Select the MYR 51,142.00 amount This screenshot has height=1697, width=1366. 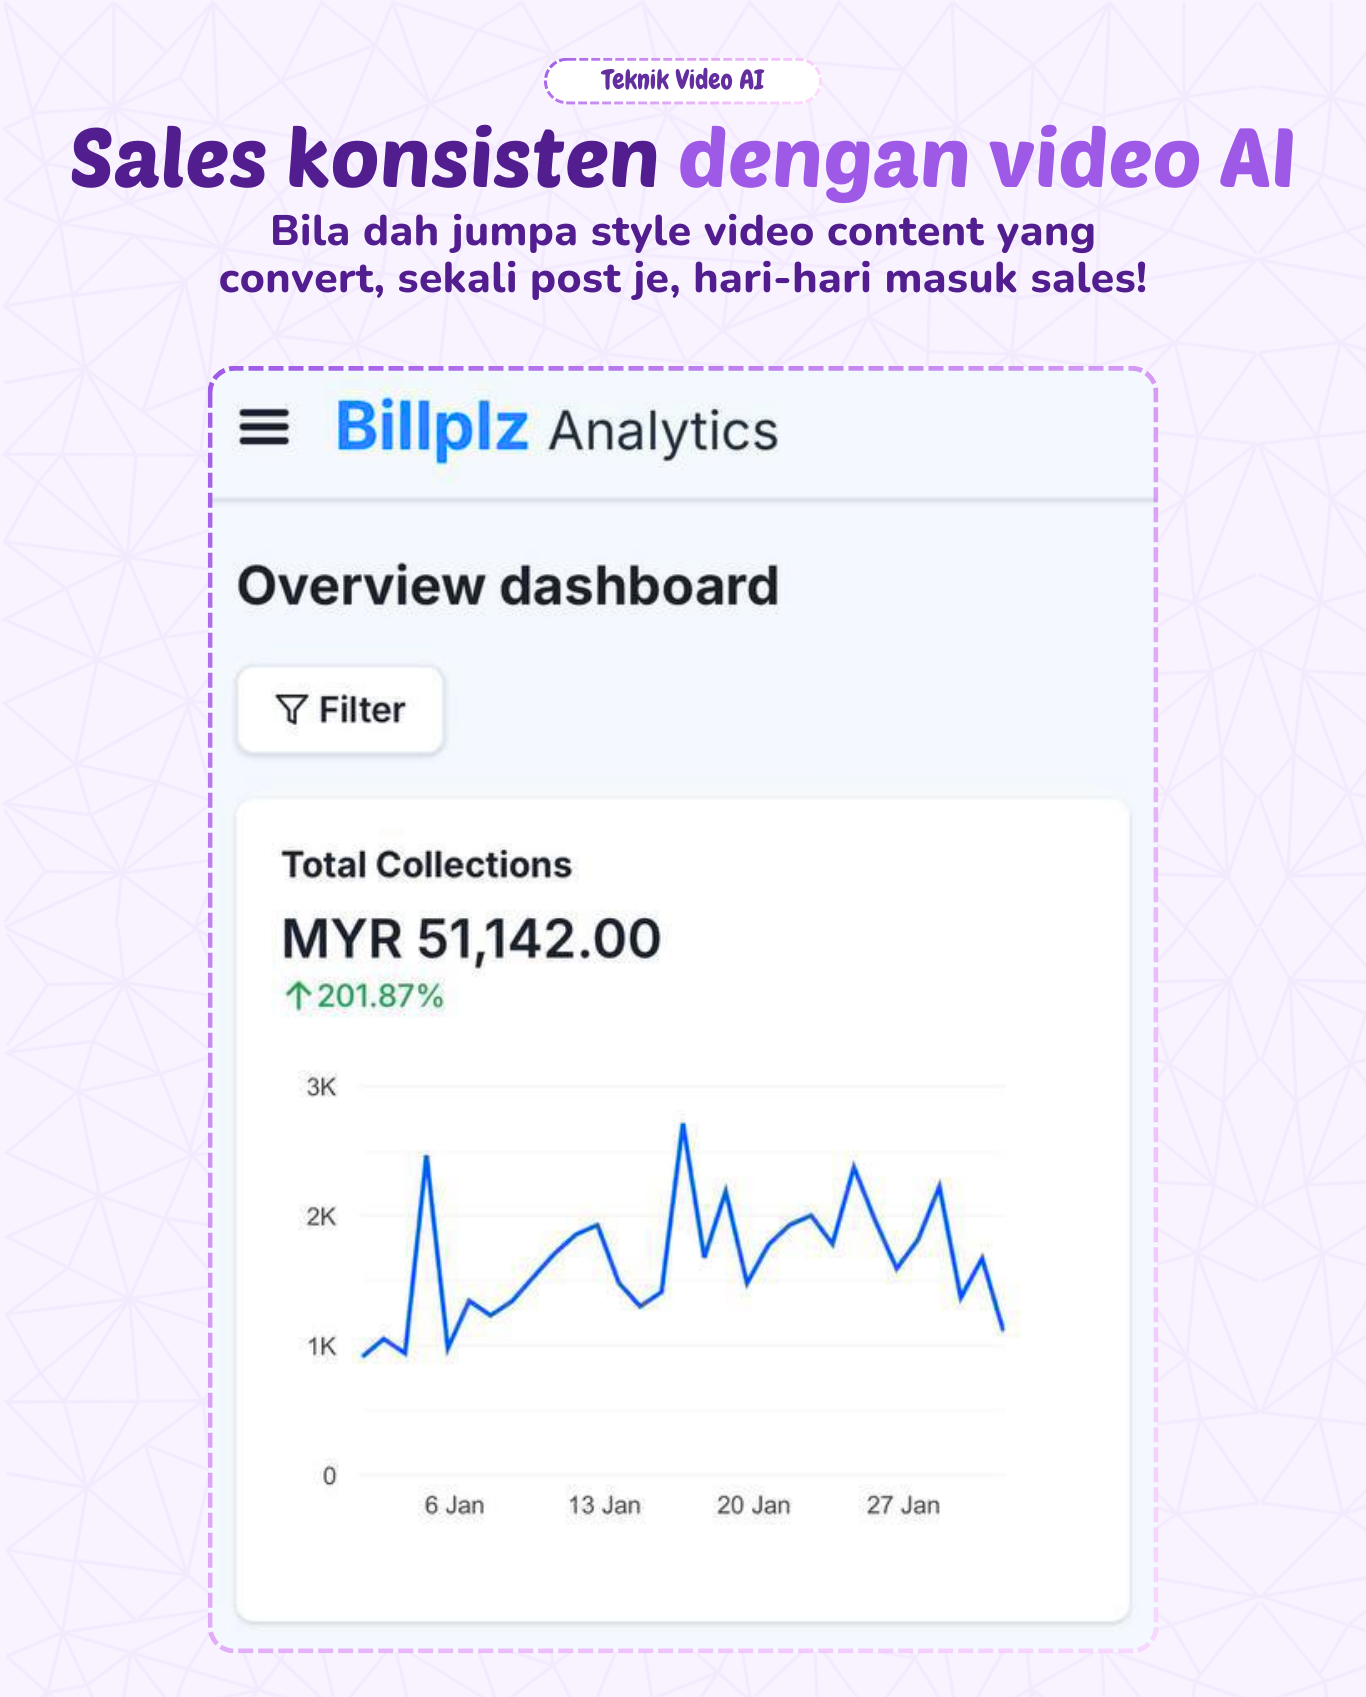click(471, 939)
